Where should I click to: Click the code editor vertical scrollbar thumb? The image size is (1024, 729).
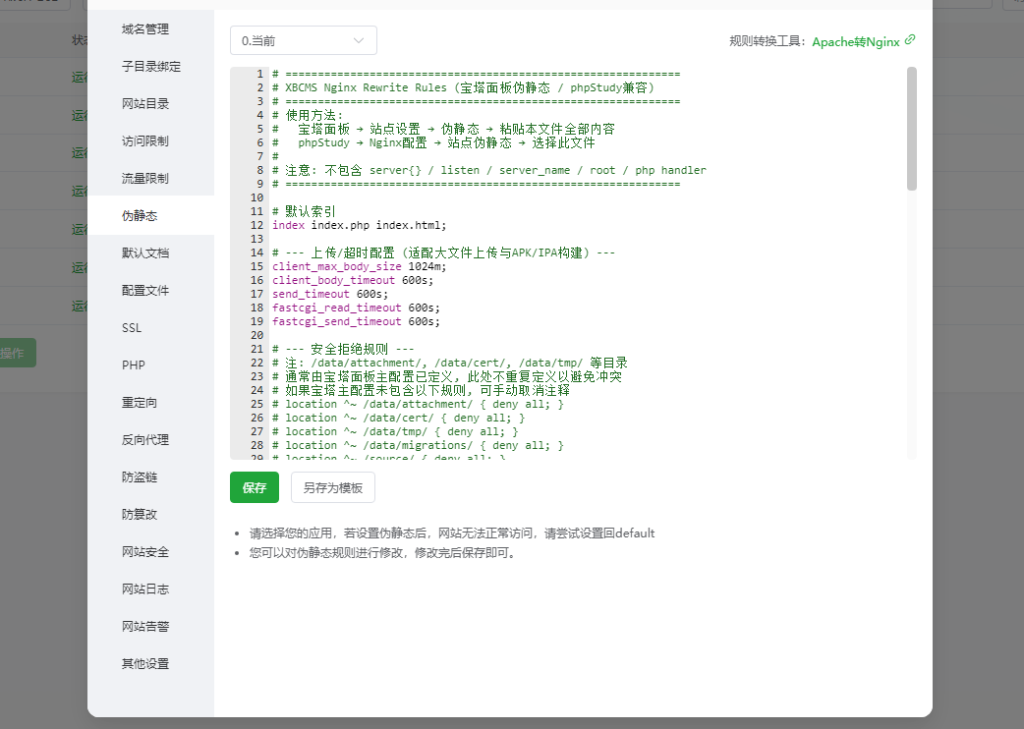tap(912, 129)
